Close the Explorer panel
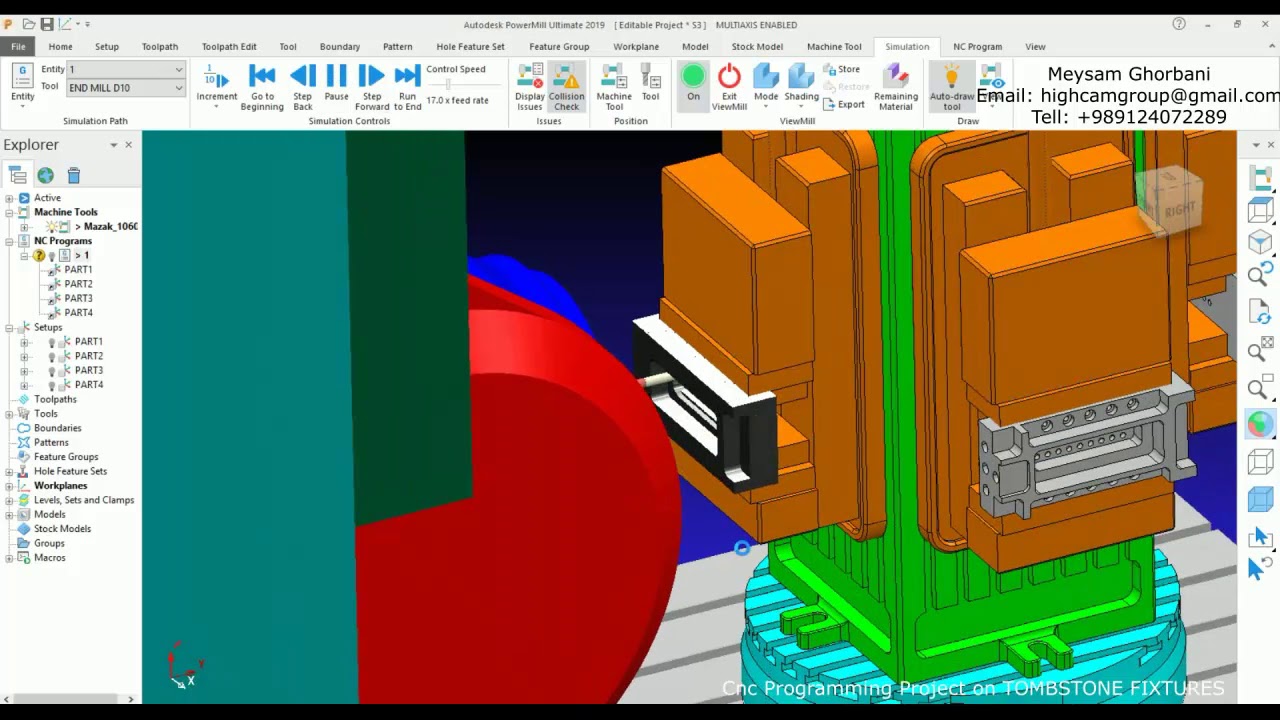The image size is (1280, 720). point(128,145)
